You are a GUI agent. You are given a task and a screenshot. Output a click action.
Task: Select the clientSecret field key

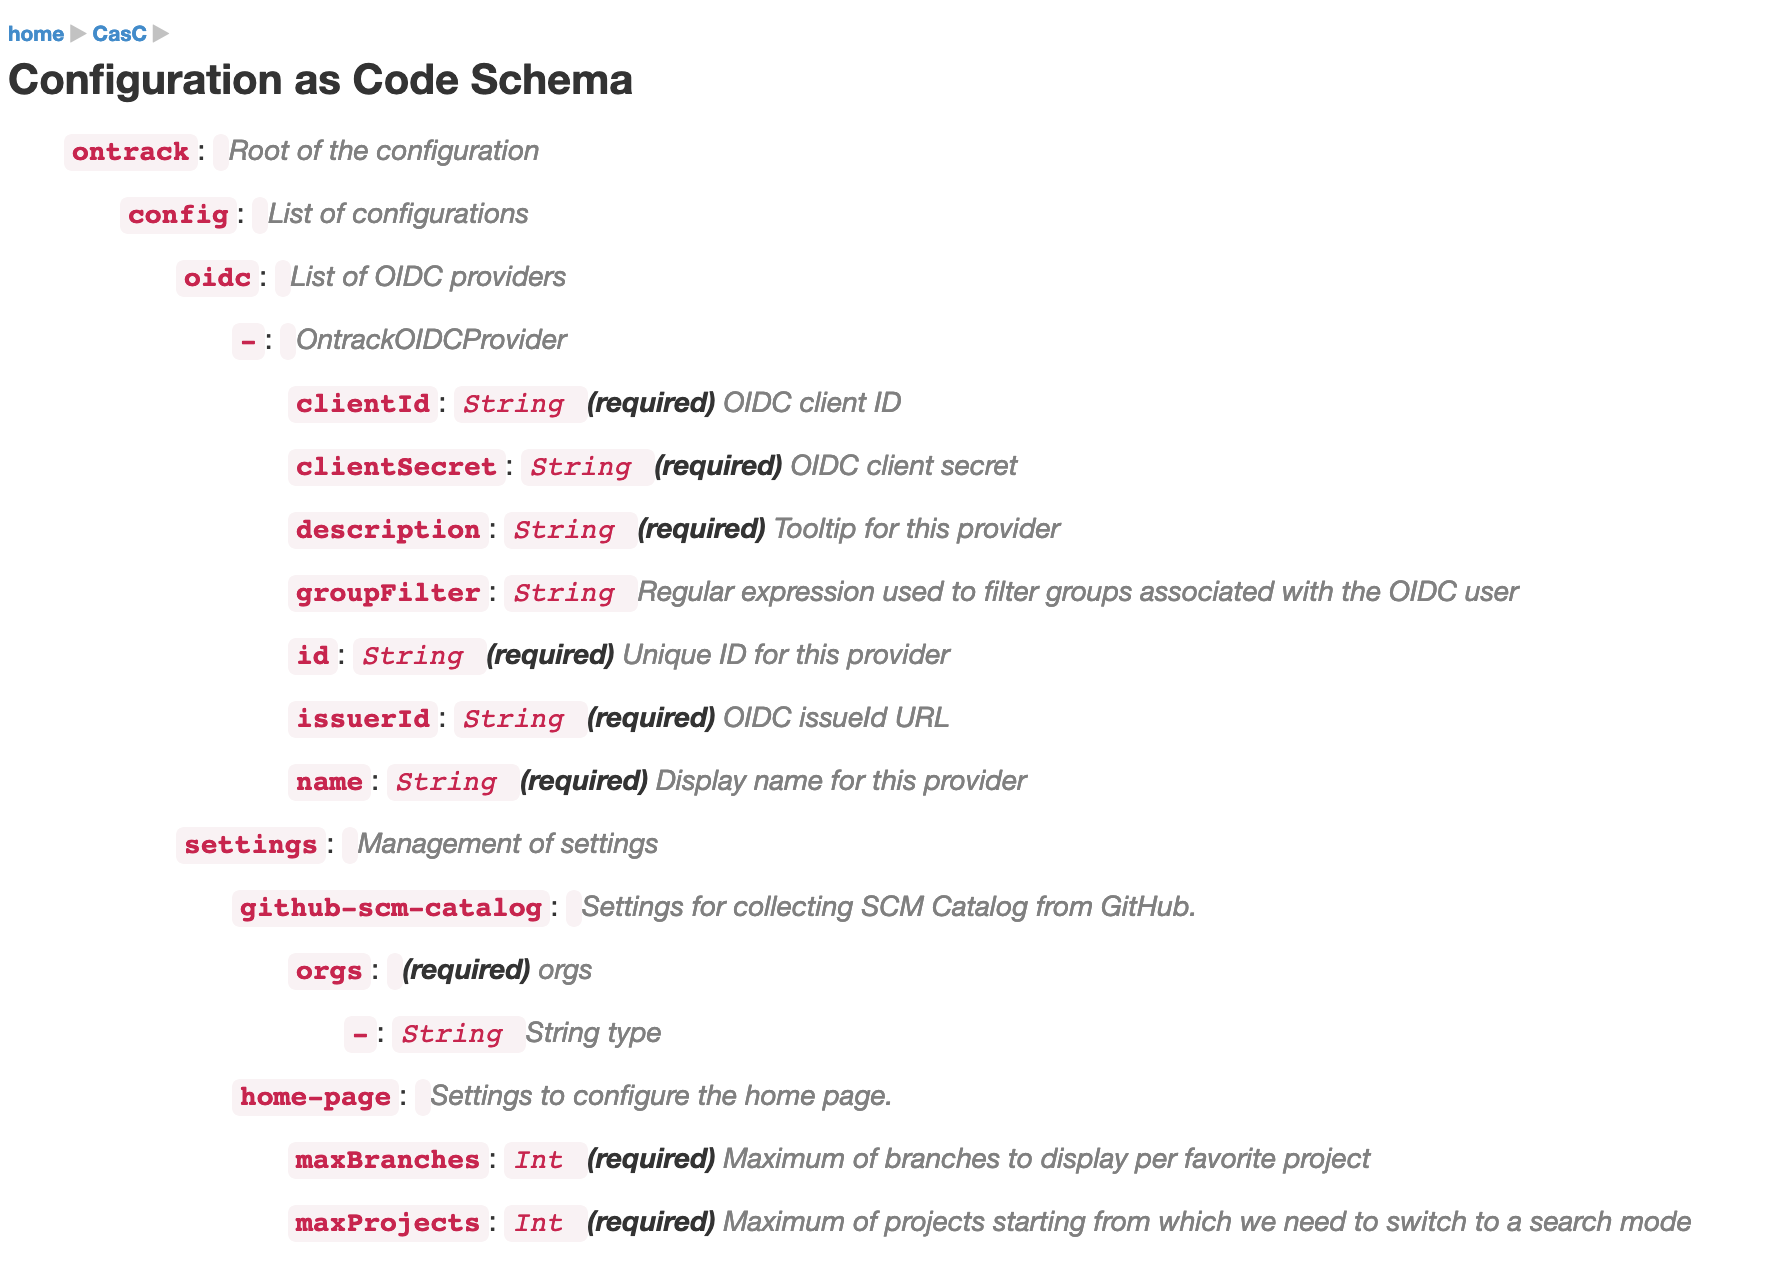(x=396, y=467)
